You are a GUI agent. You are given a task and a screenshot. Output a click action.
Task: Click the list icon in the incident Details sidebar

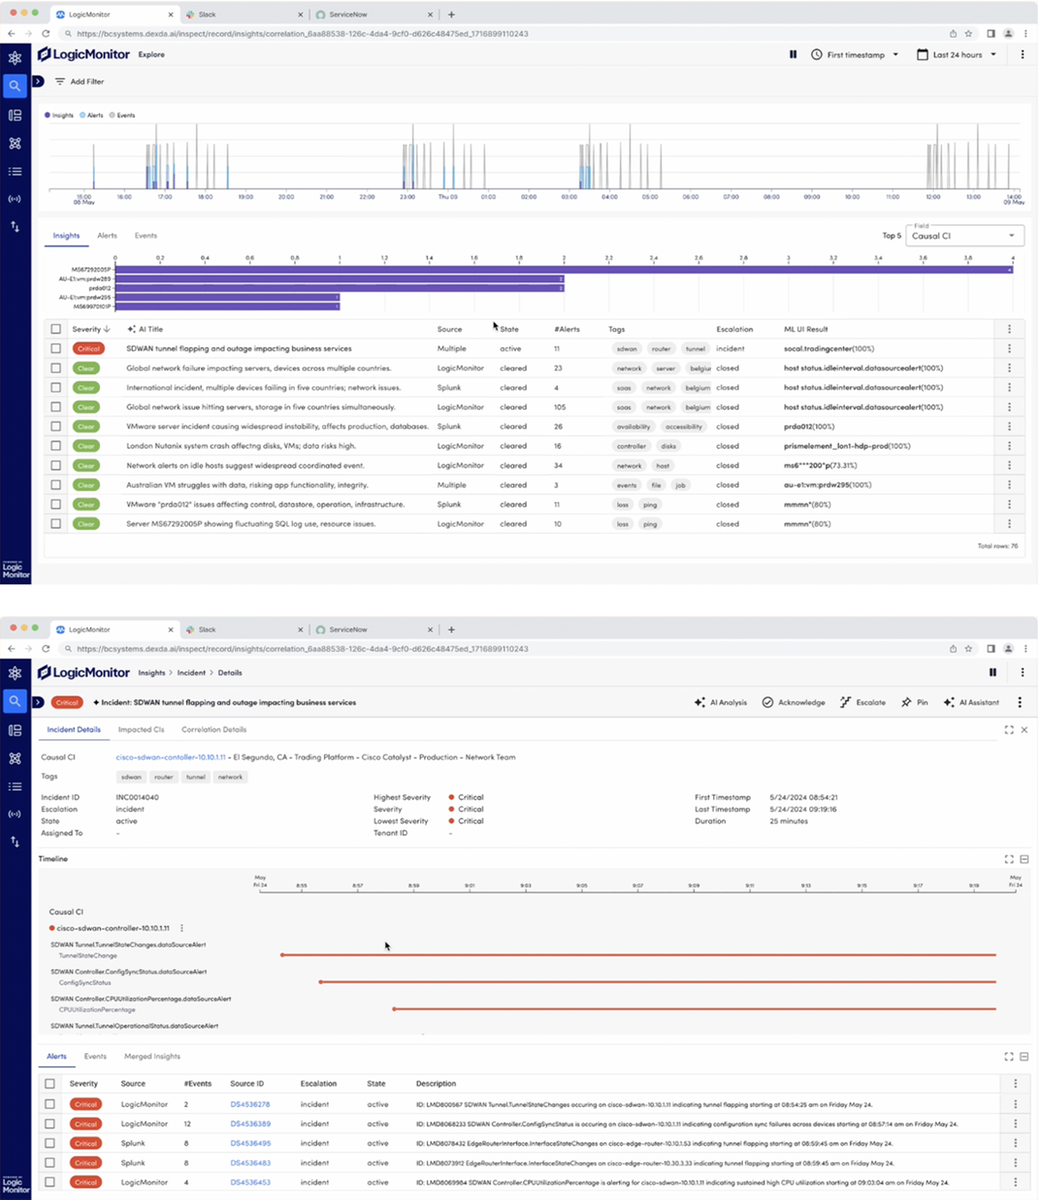[14, 786]
